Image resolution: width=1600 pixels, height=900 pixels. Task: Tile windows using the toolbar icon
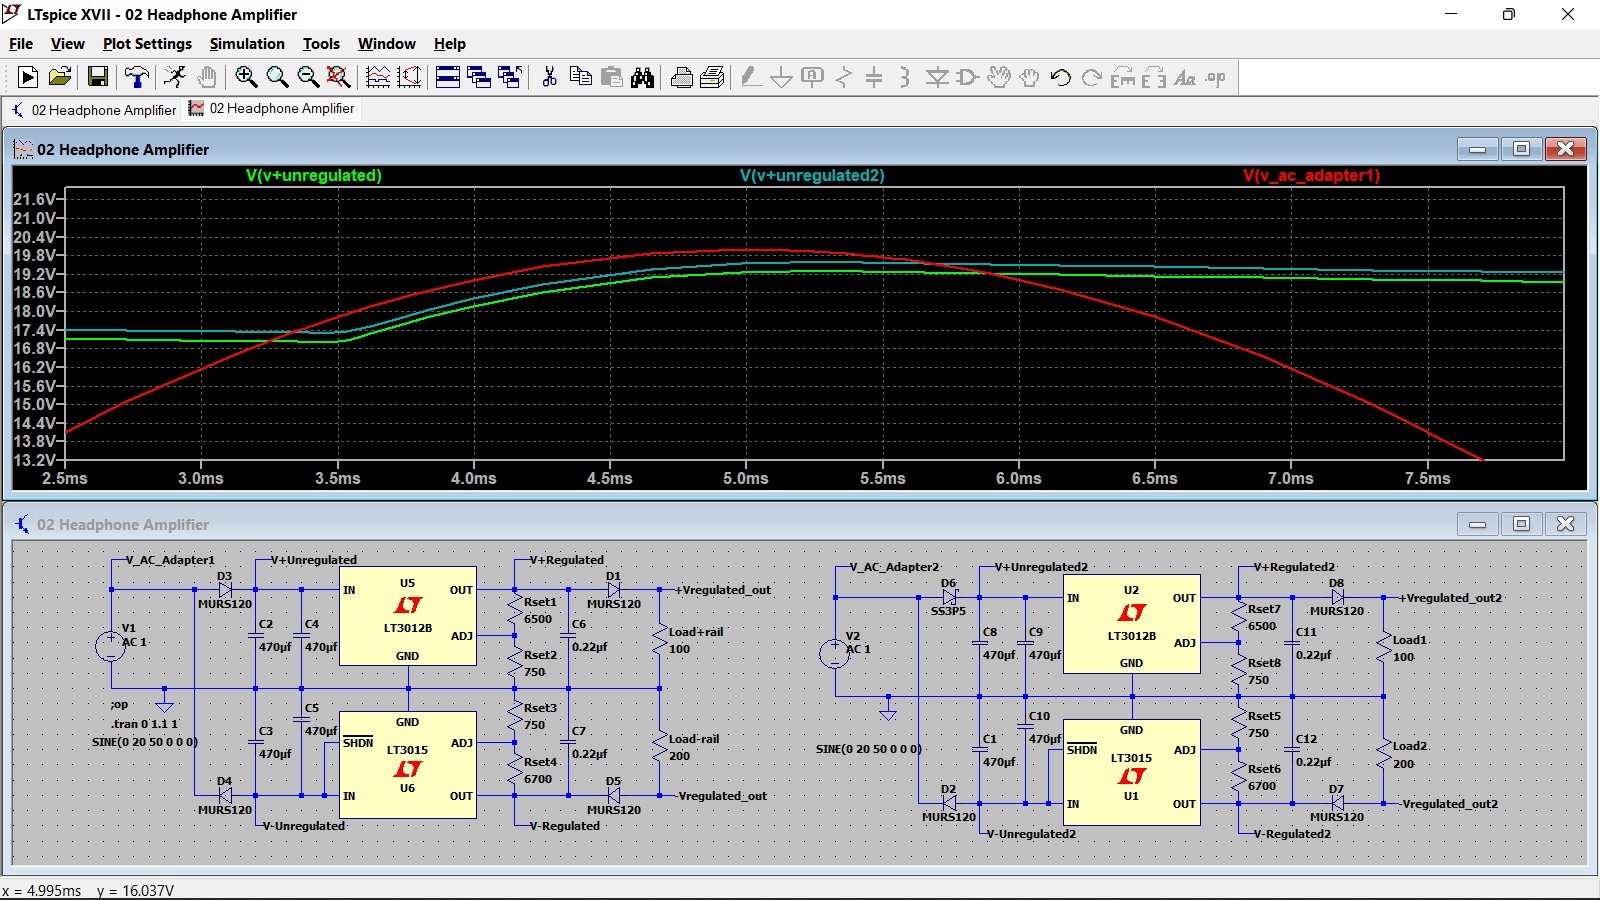448,77
